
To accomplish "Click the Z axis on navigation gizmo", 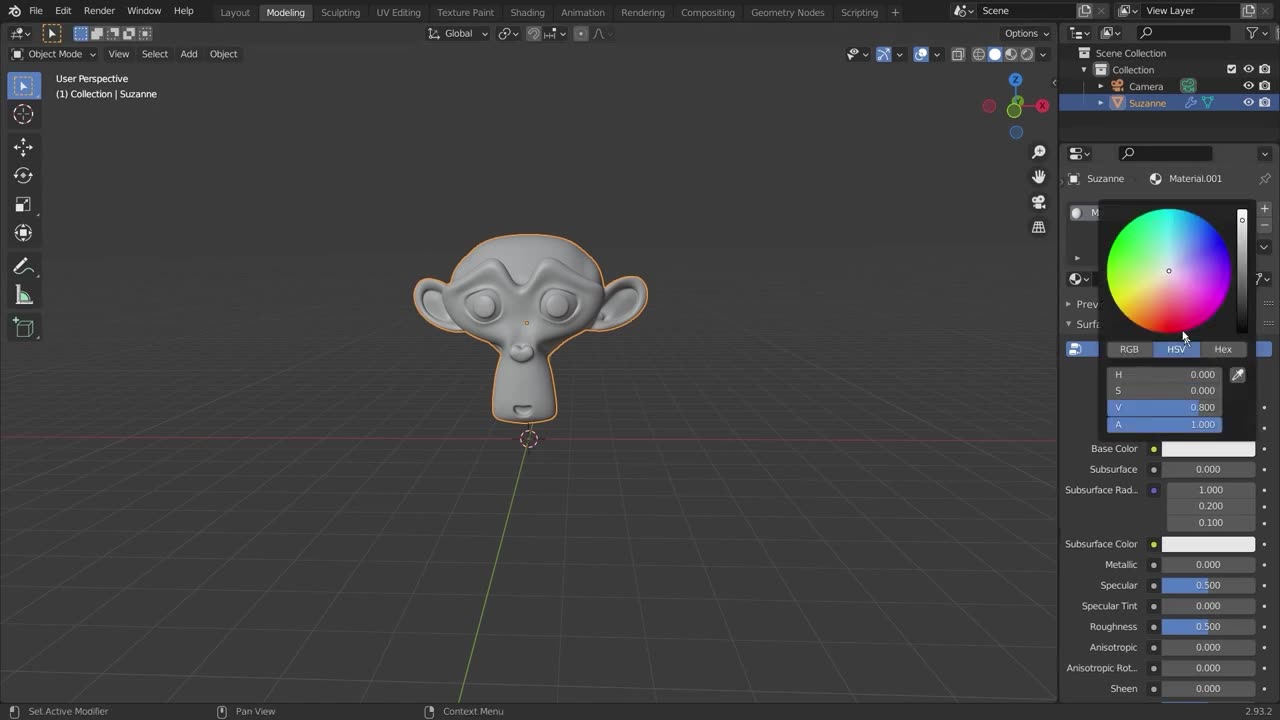I will pos(1015,80).
